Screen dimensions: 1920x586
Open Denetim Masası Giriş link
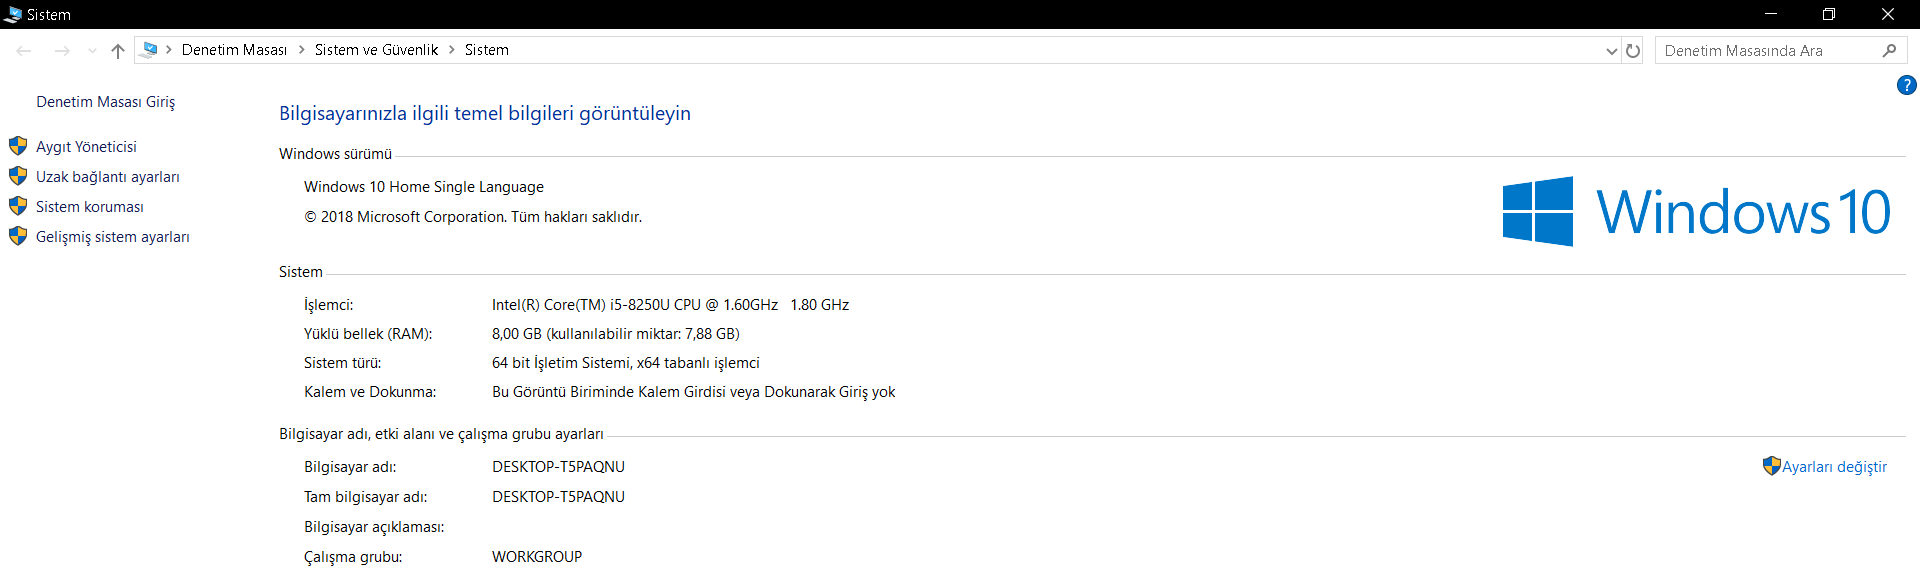(106, 102)
